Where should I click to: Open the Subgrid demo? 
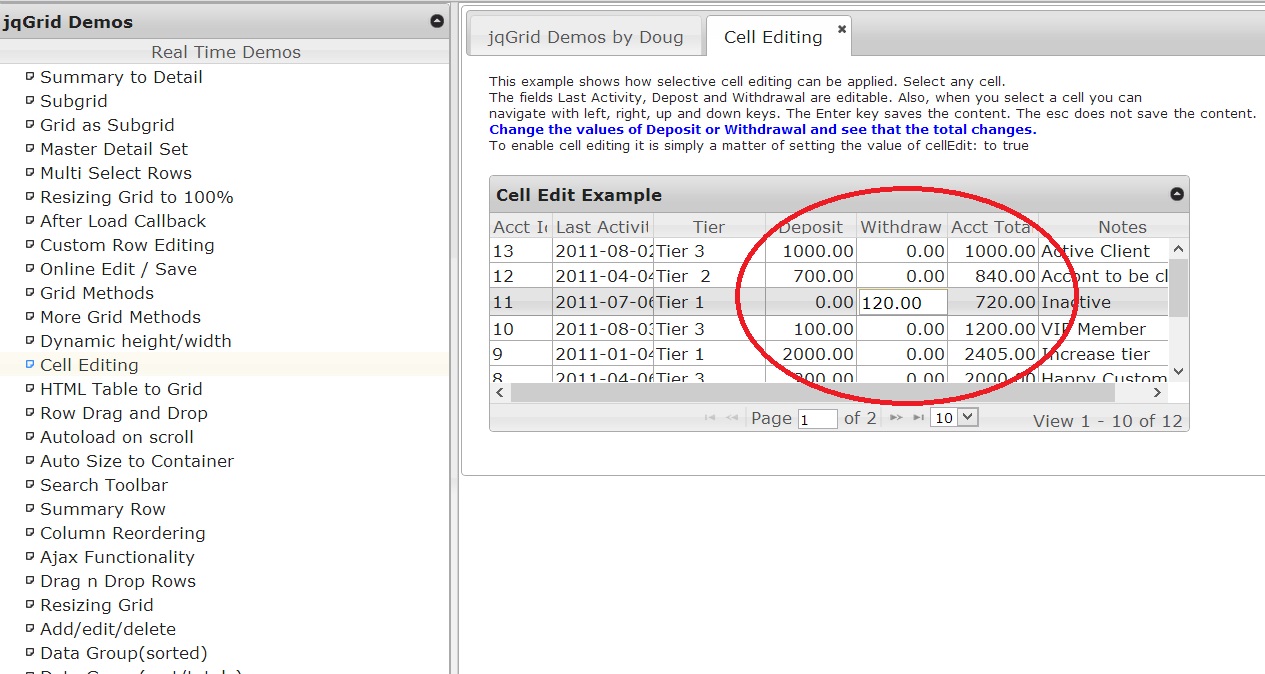(x=74, y=101)
